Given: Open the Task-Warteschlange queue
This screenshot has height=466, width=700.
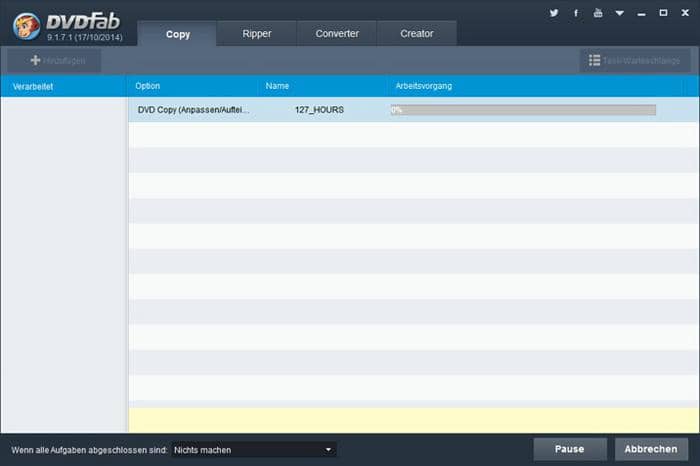Looking at the screenshot, I should click(x=634, y=60).
